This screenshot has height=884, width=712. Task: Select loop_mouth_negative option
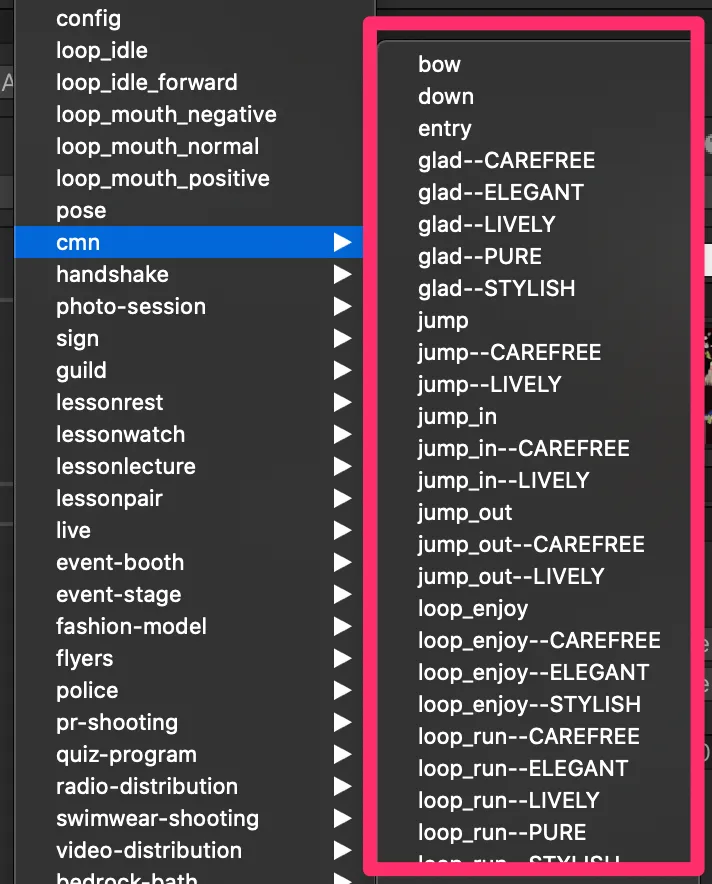(x=166, y=115)
